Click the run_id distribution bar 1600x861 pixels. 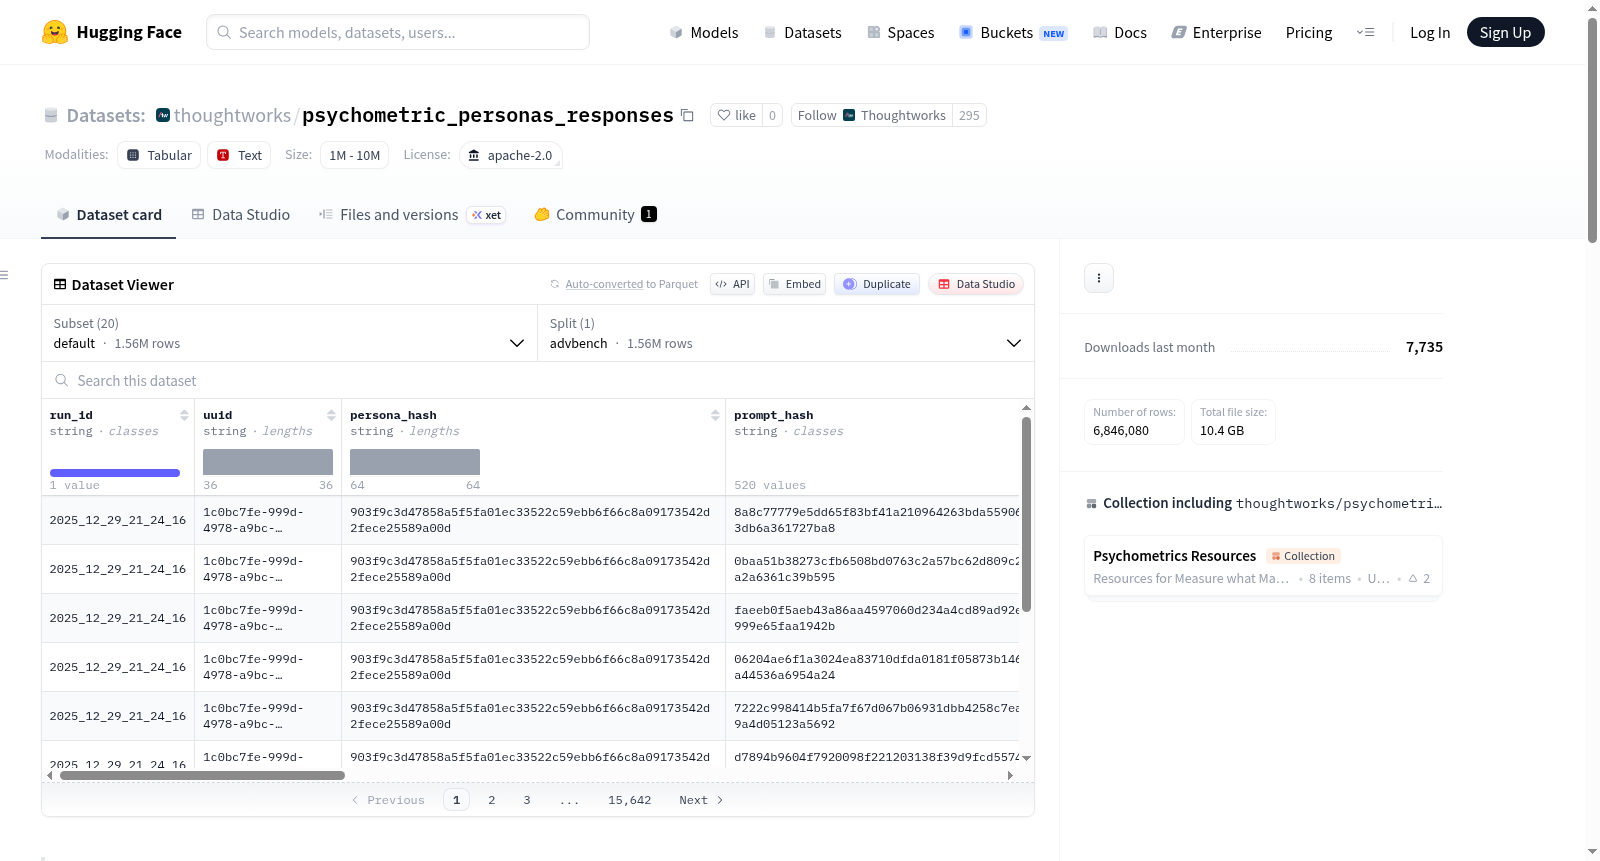pyautogui.click(x=115, y=473)
